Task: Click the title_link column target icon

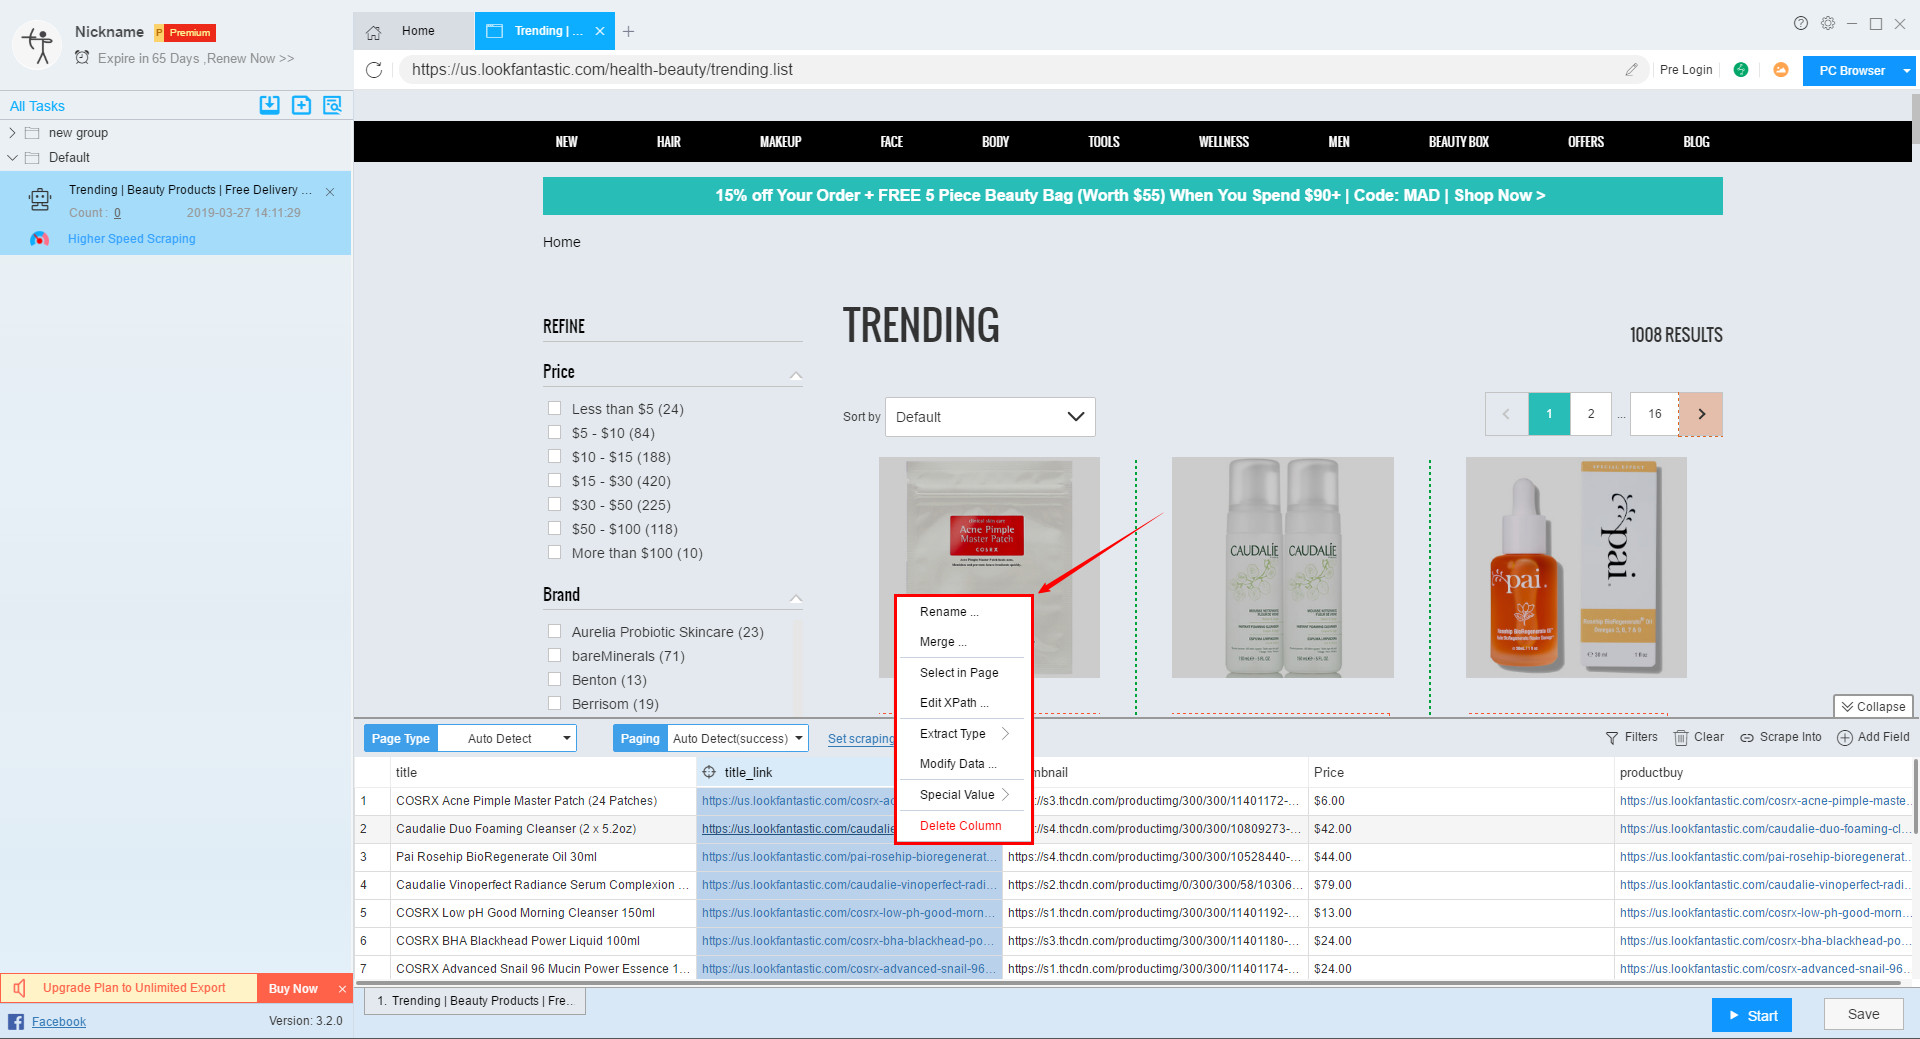Action: pyautogui.click(x=709, y=772)
